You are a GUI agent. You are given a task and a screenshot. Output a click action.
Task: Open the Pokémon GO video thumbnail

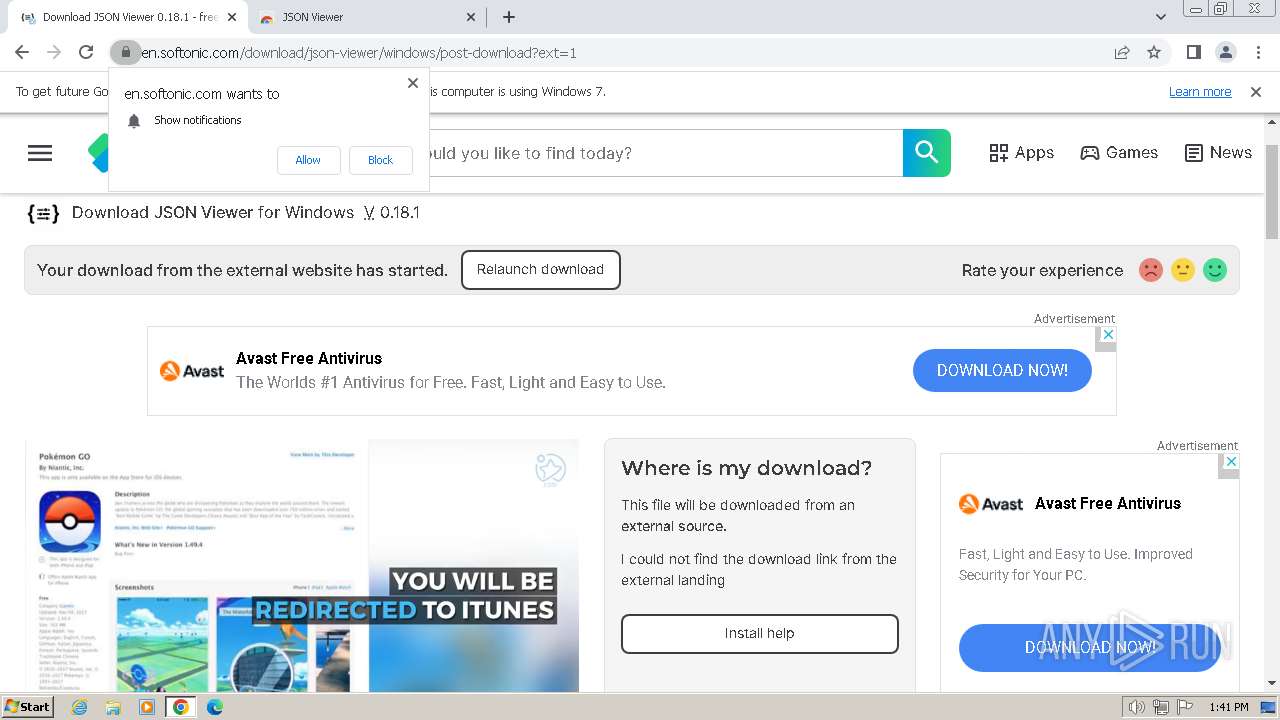coord(302,566)
